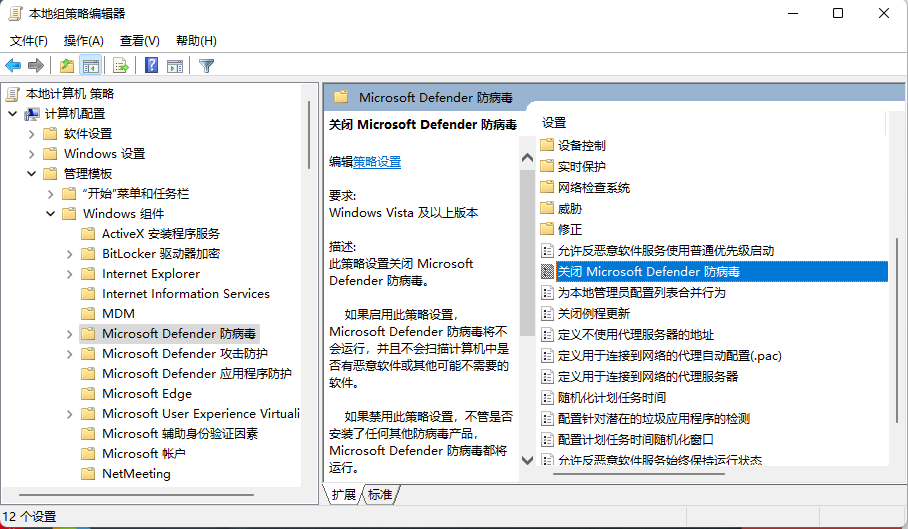The width and height of the screenshot is (908, 529).
Task: Select Microsoft 帐户 tree item
Action: [144, 454]
